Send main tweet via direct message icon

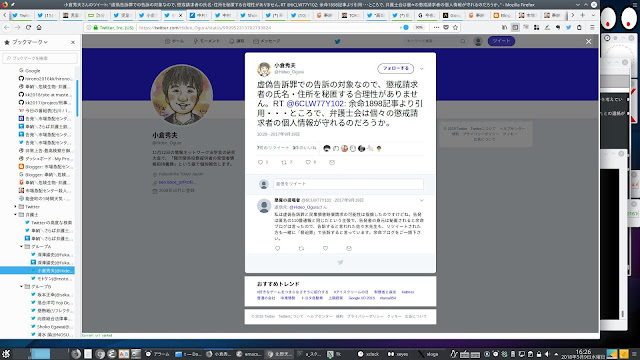click(x=332, y=162)
